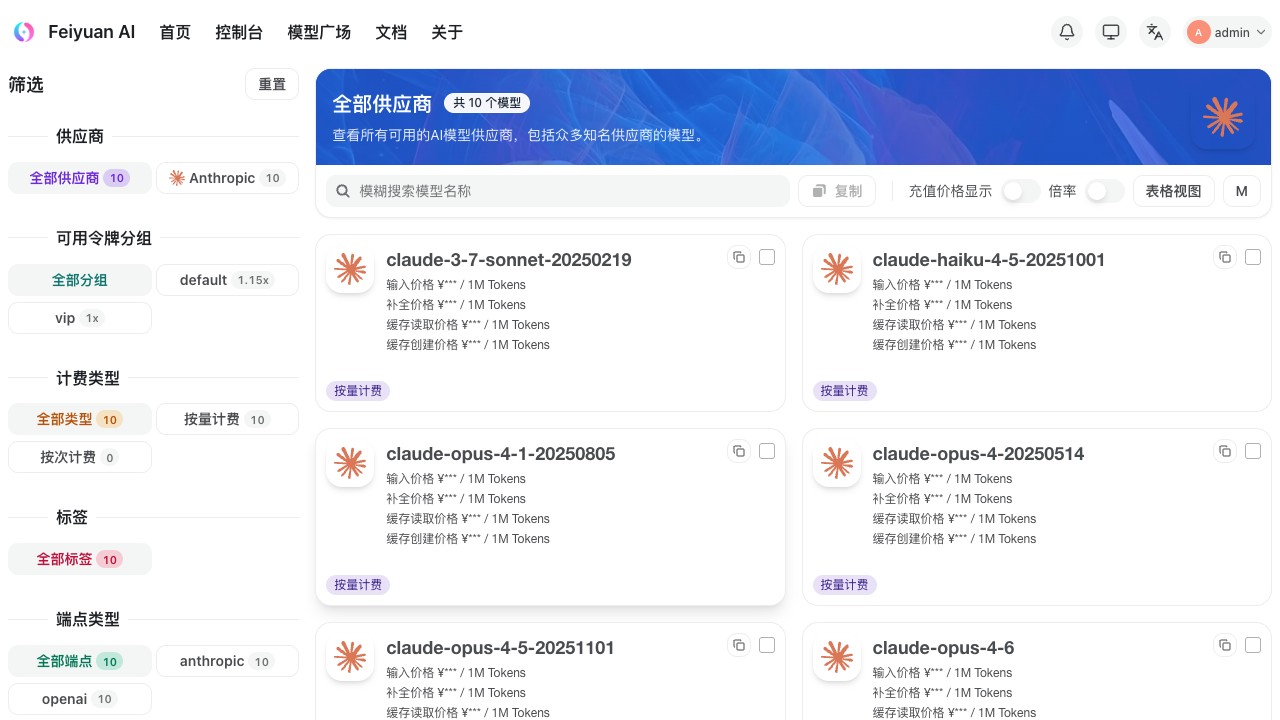
Task: Copy claude-opus-4-6 model name
Action: tap(1225, 645)
